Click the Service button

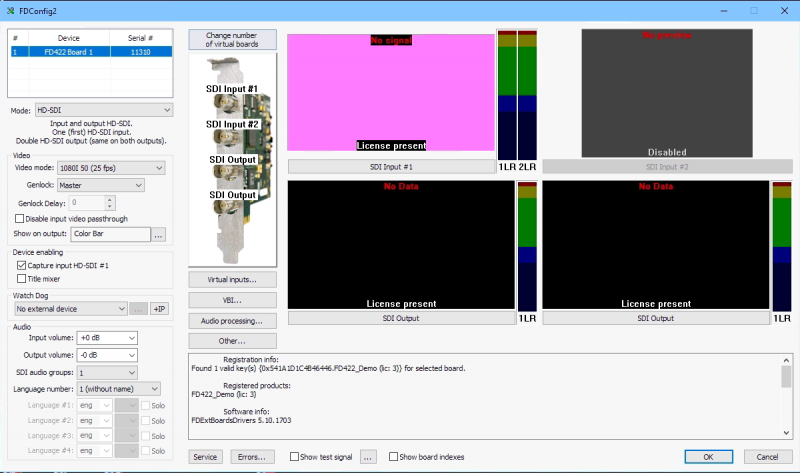point(206,457)
